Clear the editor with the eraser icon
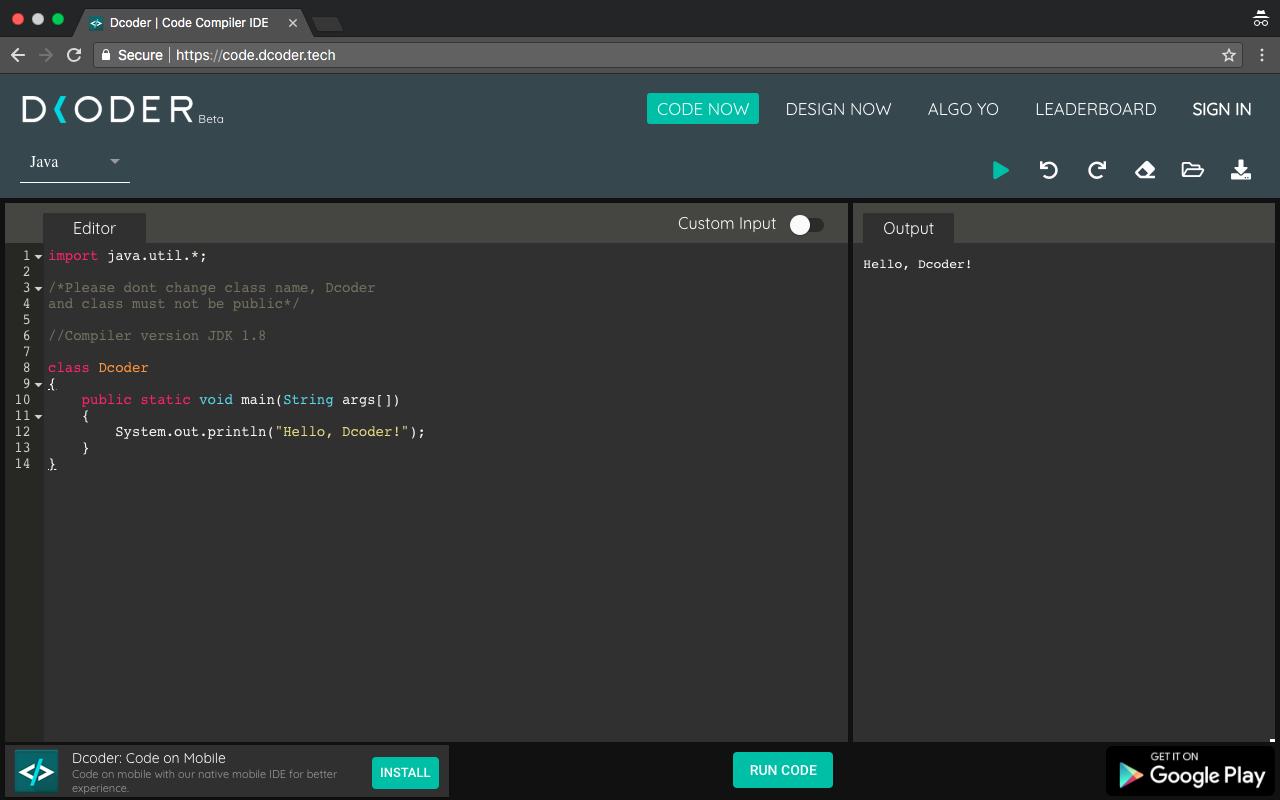Image resolution: width=1280 pixels, height=800 pixels. [x=1145, y=170]
